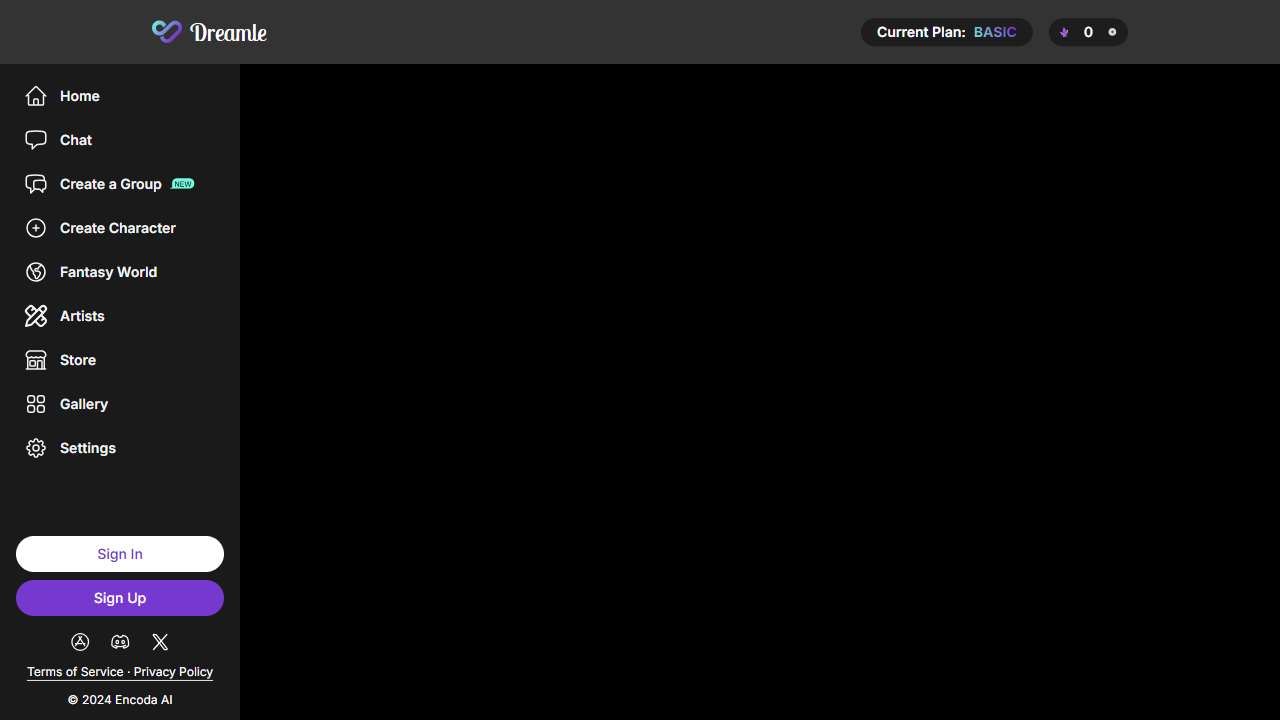The width and height of the screenshot is (1280, 720).
Task: Open the Terms of Service link
Action: point(75,672)
